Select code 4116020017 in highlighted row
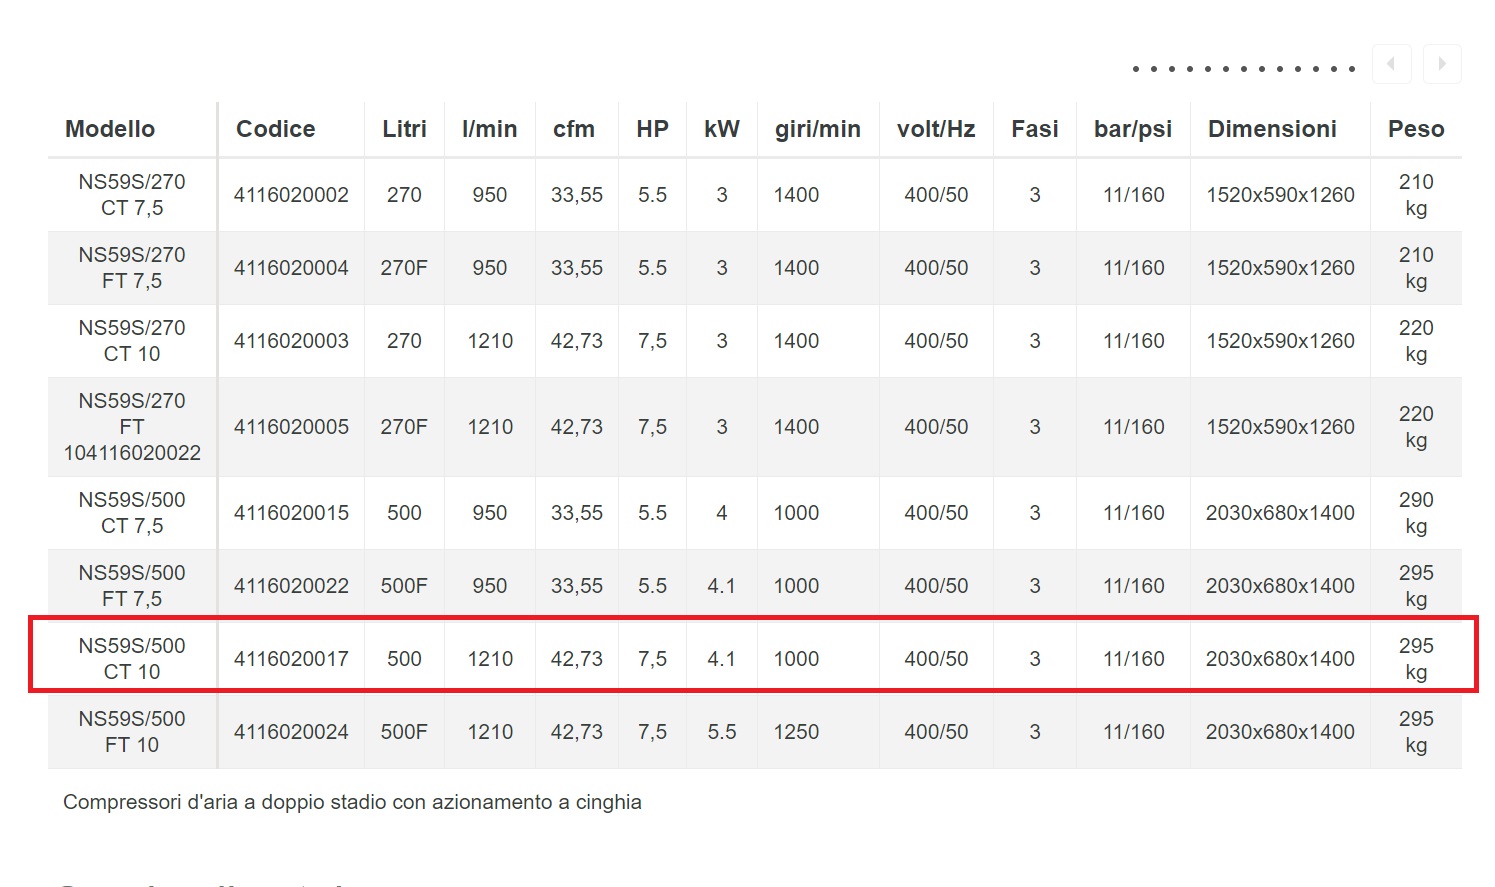Image resolution: width=1495 pixels, height=887 pixels. [x=291, y=659]
